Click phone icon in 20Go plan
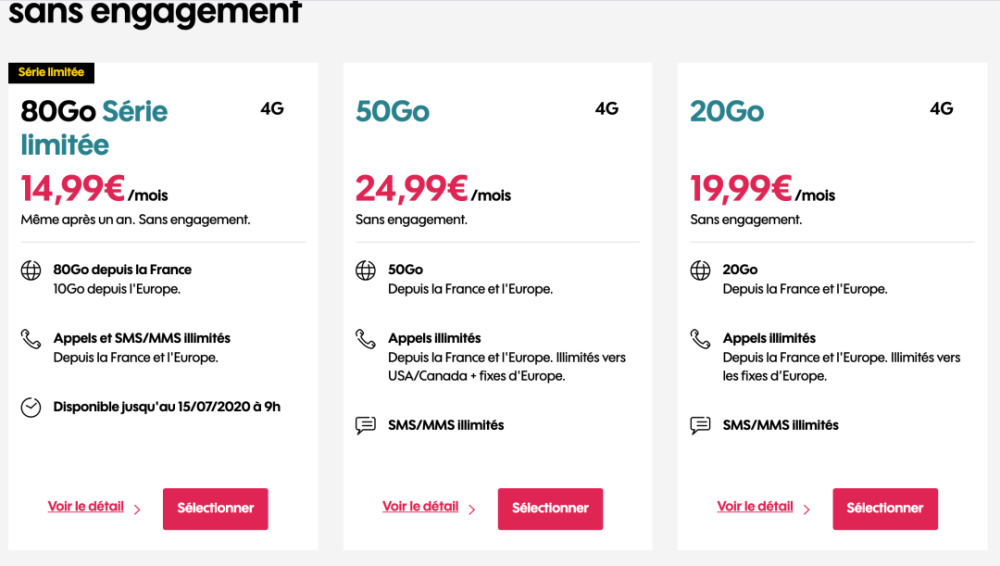 (700, 339)
